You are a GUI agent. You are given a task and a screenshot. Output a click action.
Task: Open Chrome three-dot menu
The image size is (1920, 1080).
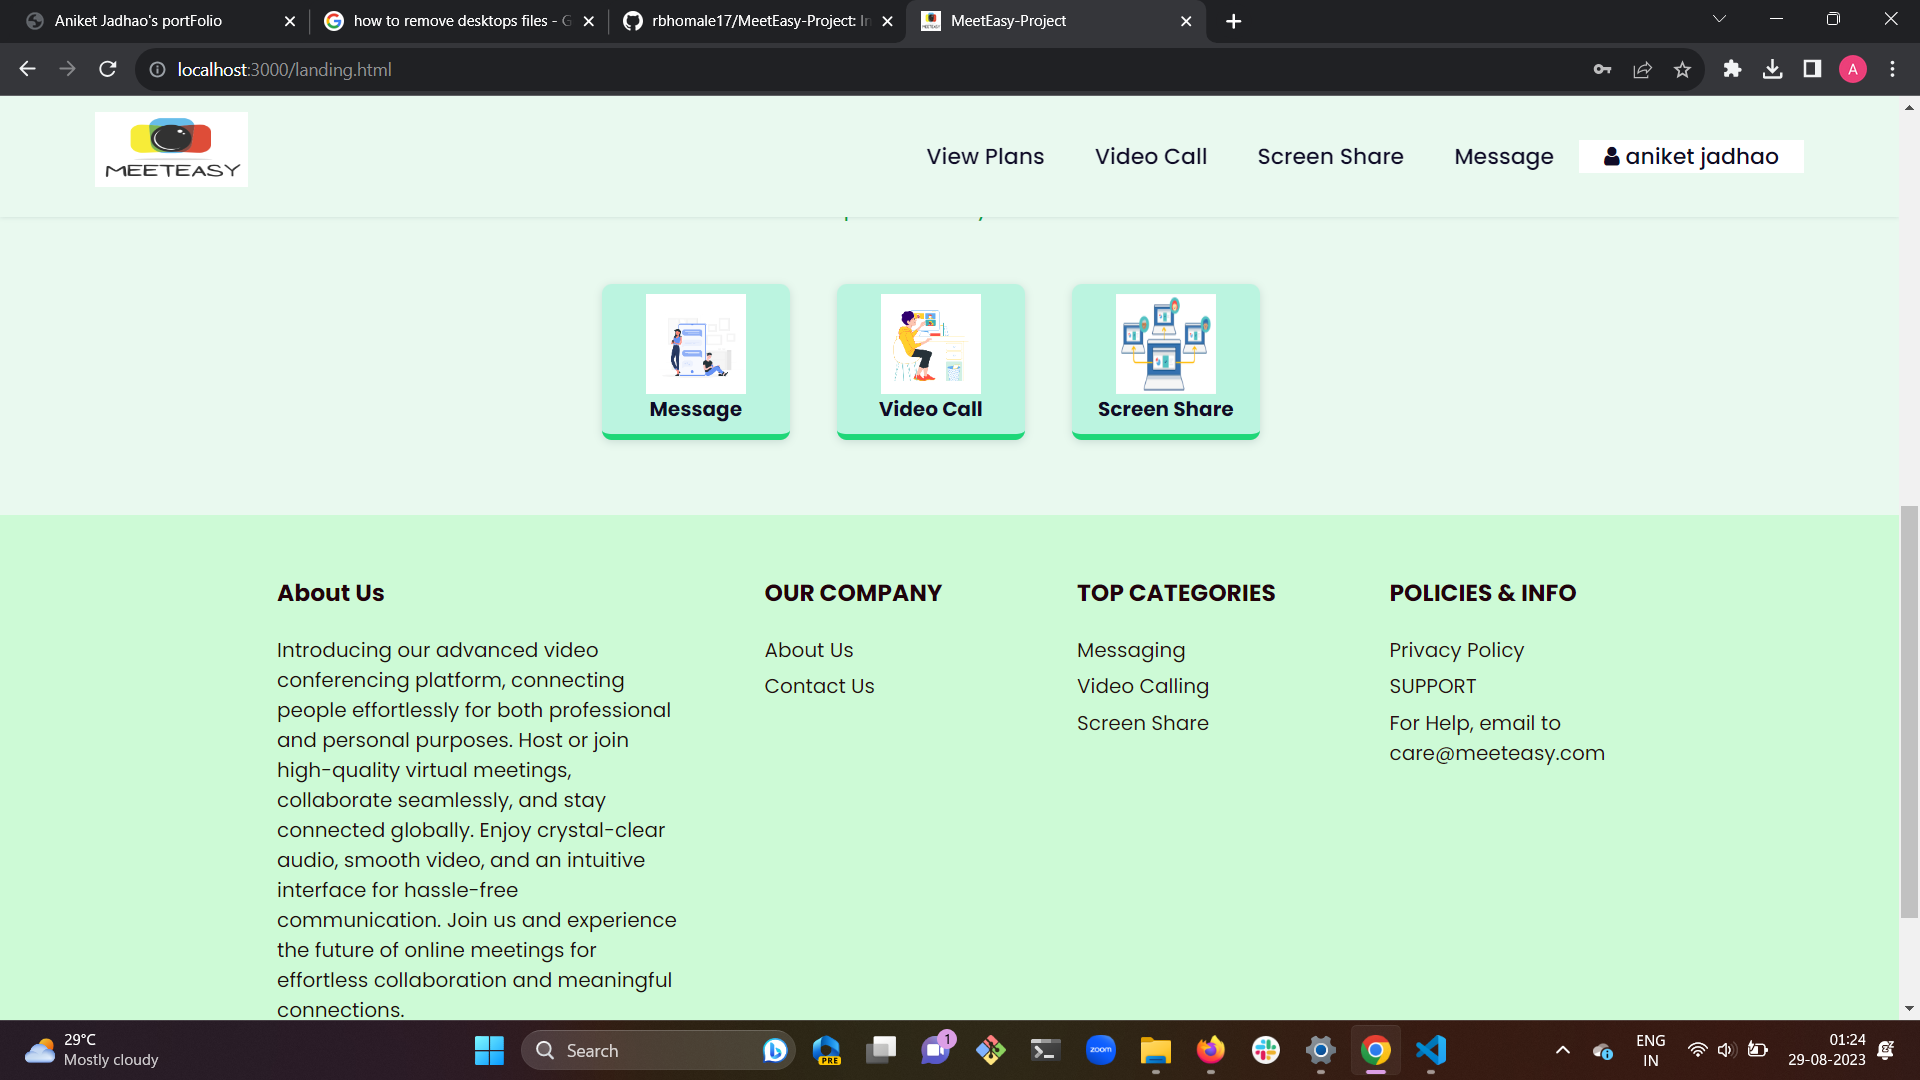pyautogui.click(x=1892, y=69)
